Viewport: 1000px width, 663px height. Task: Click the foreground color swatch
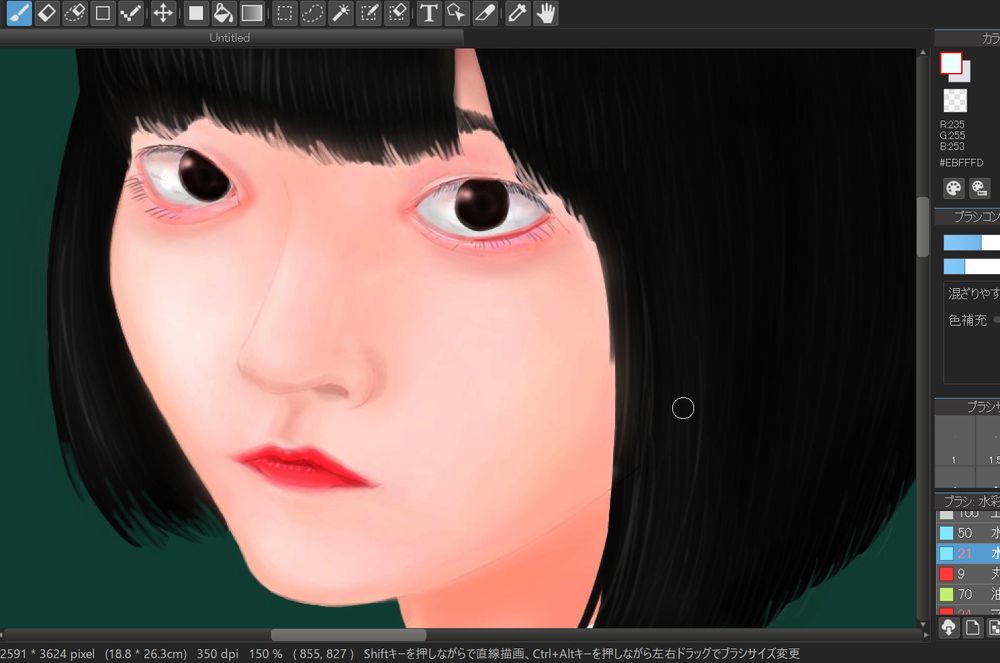(x=950, y=63)
